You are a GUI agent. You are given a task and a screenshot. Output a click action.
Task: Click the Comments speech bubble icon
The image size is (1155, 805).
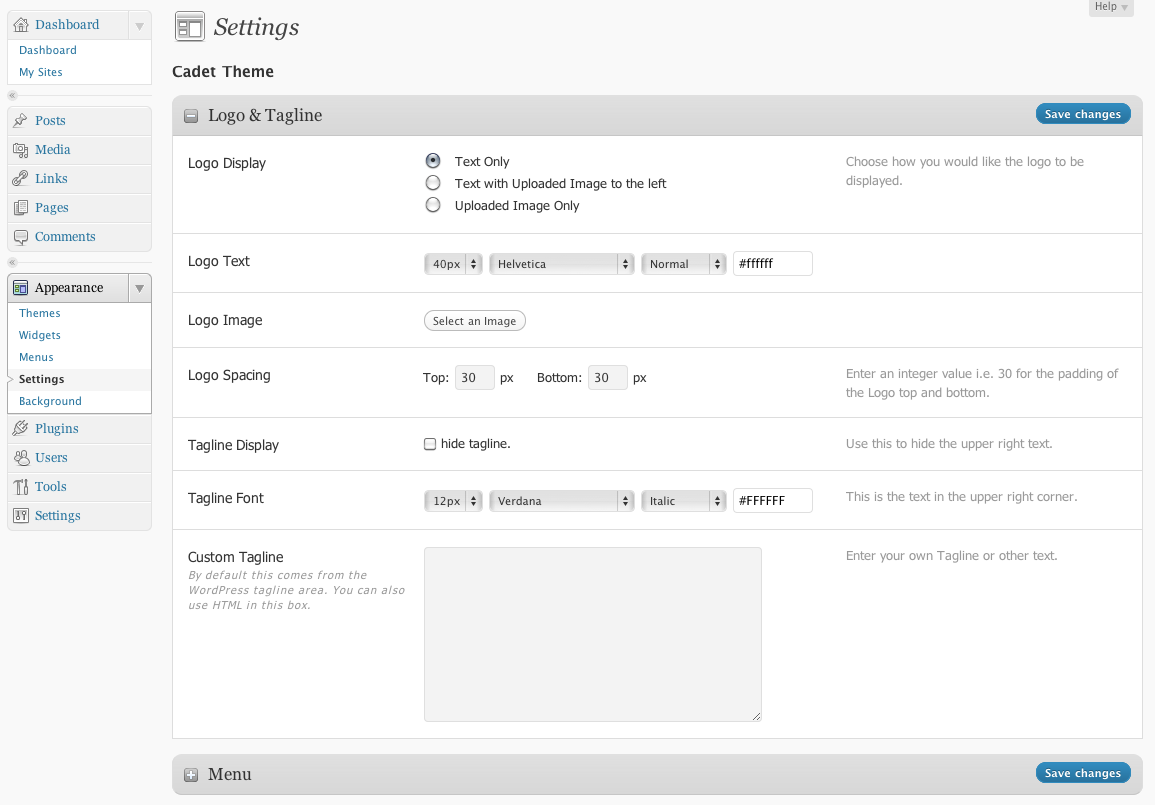tap(21, 236)
